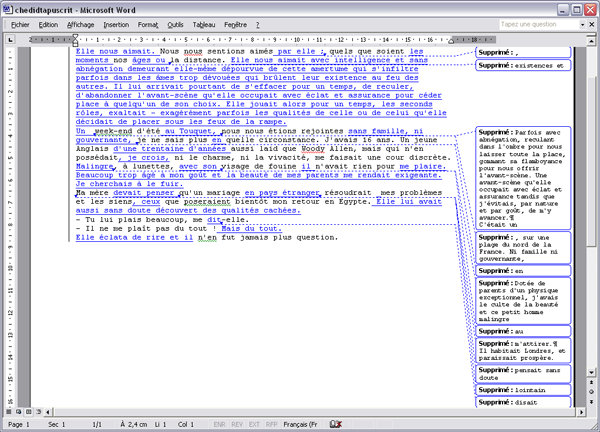Select the 'Supprimé : , sur une plage' balloon
The height and width of the screenshot is (432, 600).
[x=523, y=248]
